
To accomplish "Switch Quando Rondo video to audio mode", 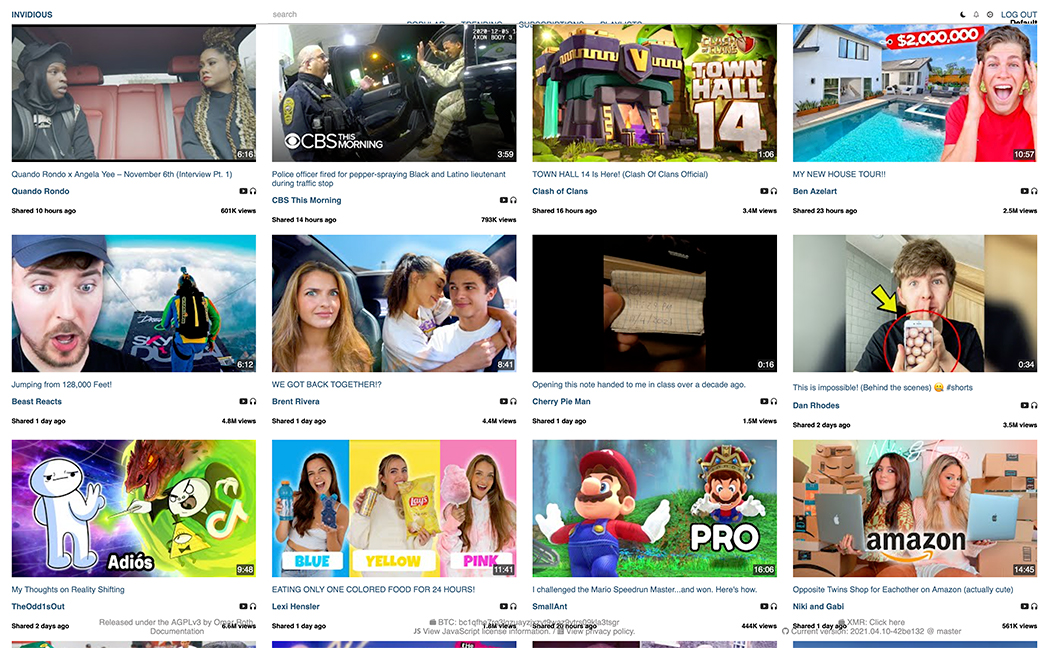I will coord(253,191).
